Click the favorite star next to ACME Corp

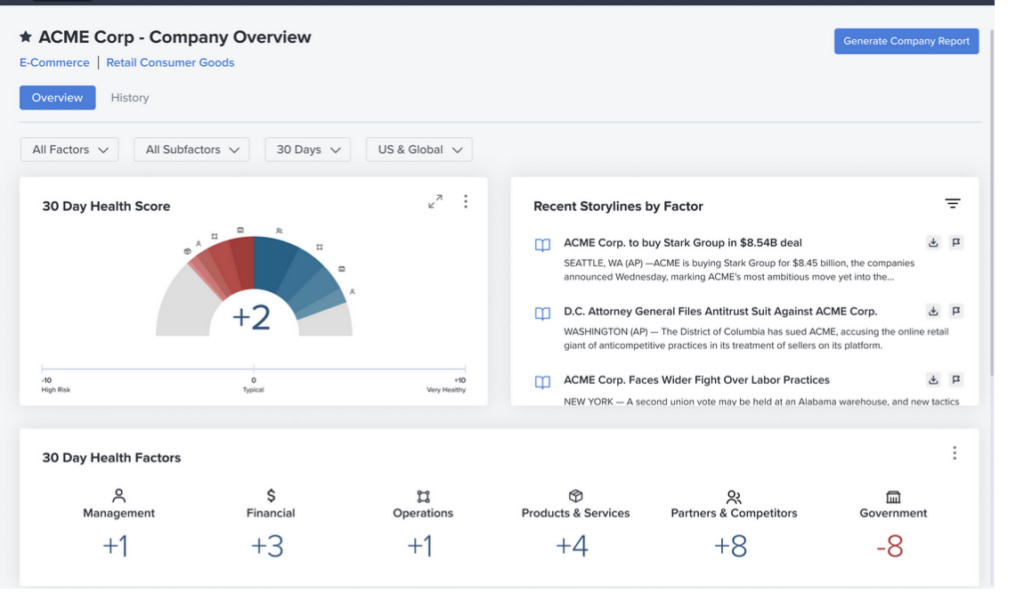coord(26,37)
